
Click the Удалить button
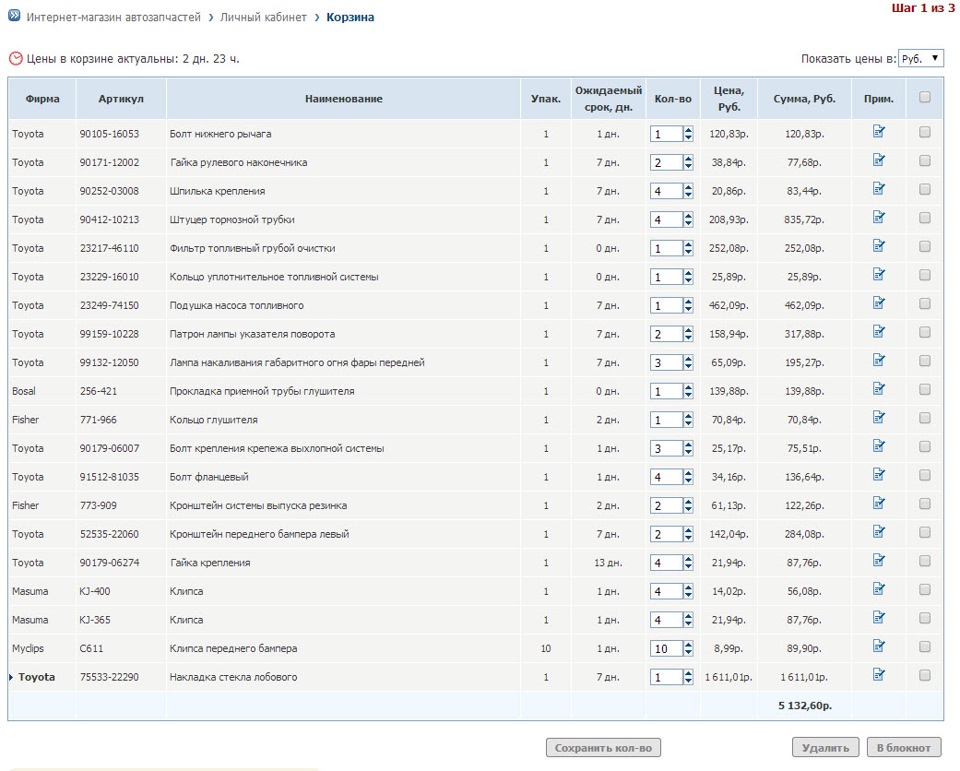(825, 747)
